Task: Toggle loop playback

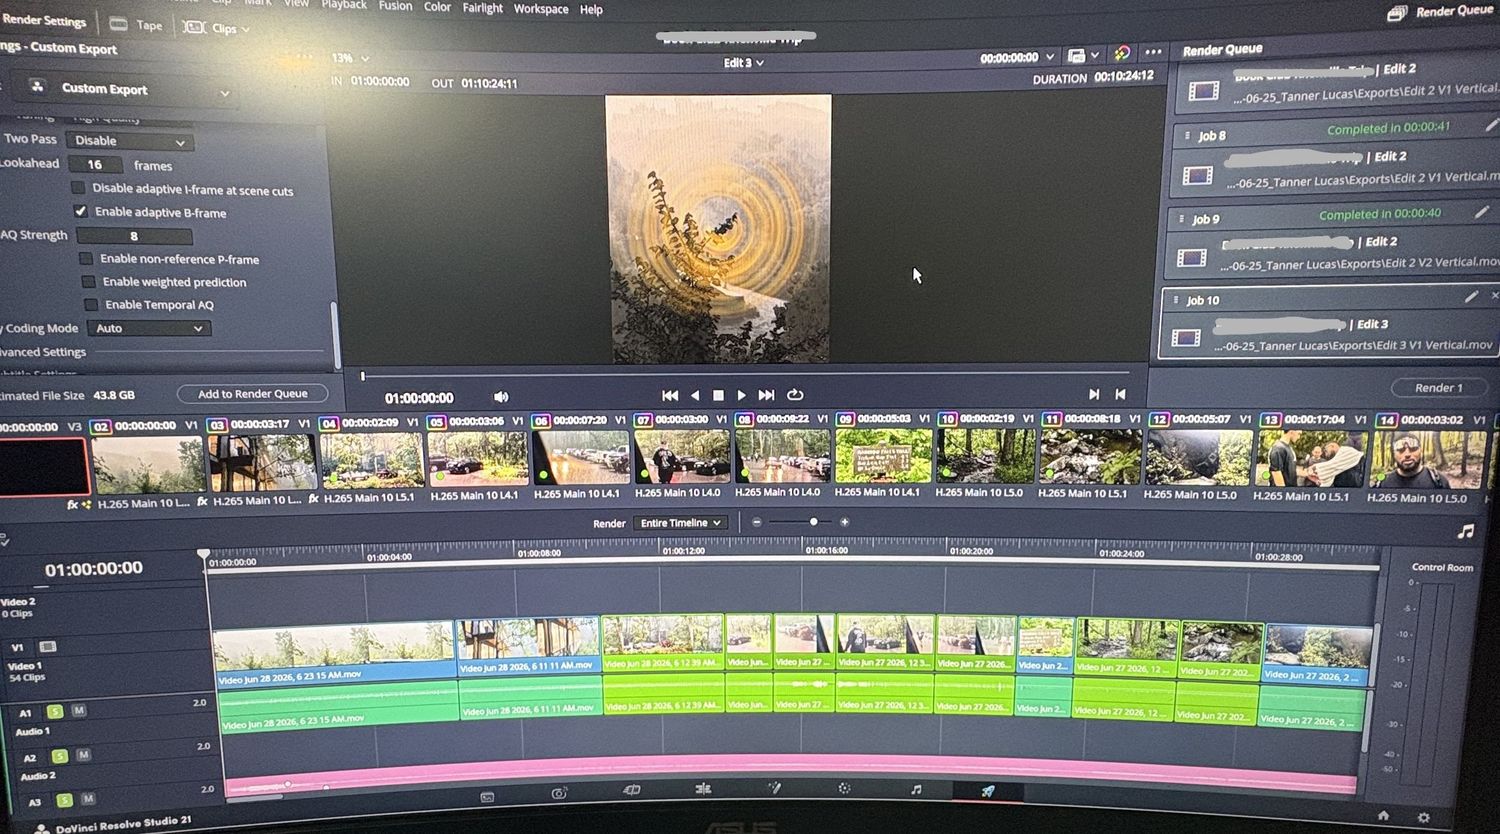Action: point(795,395)
